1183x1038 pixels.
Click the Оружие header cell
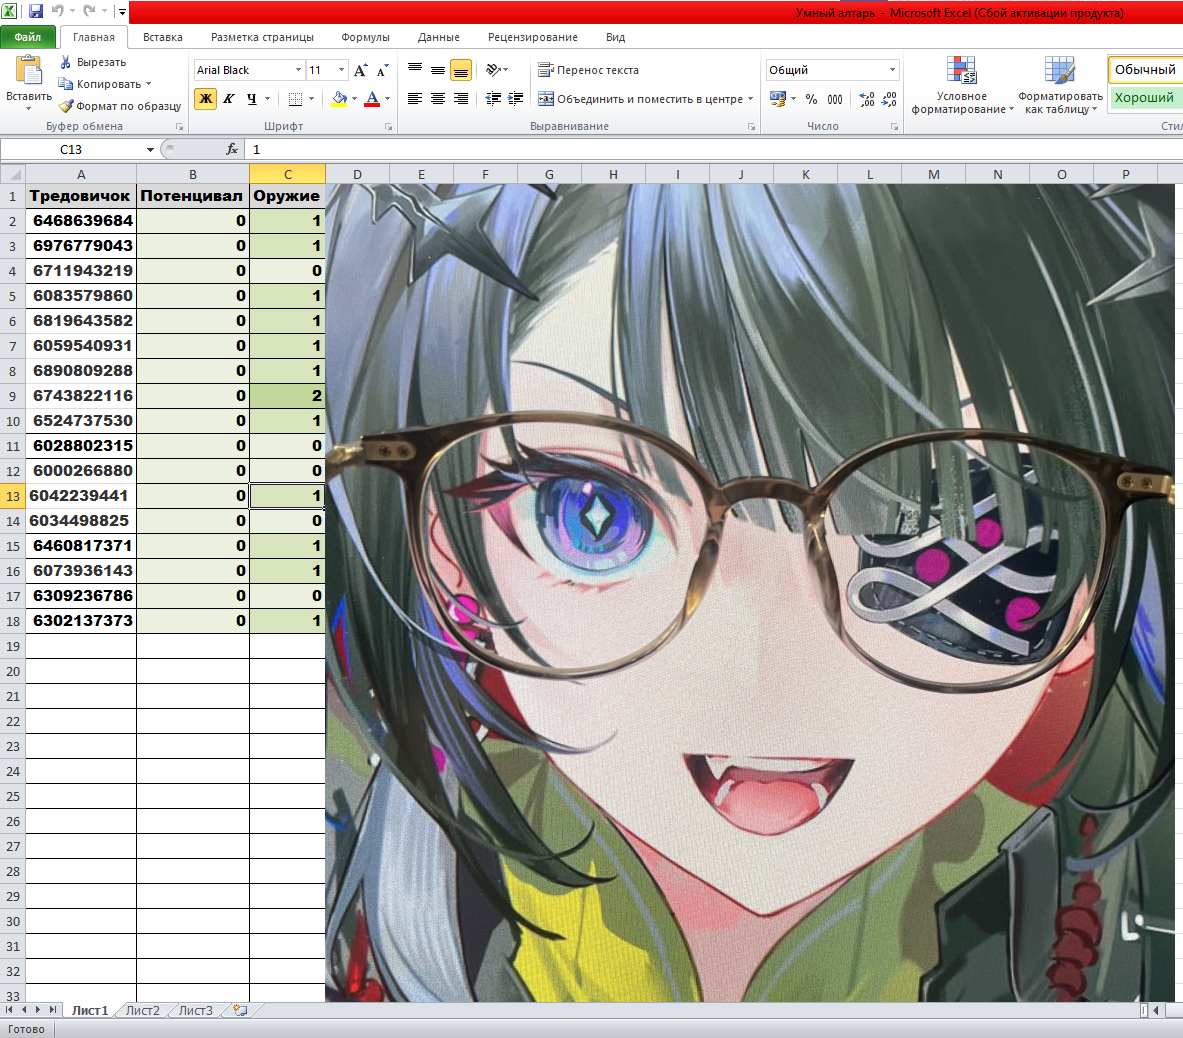click(287, 196)
